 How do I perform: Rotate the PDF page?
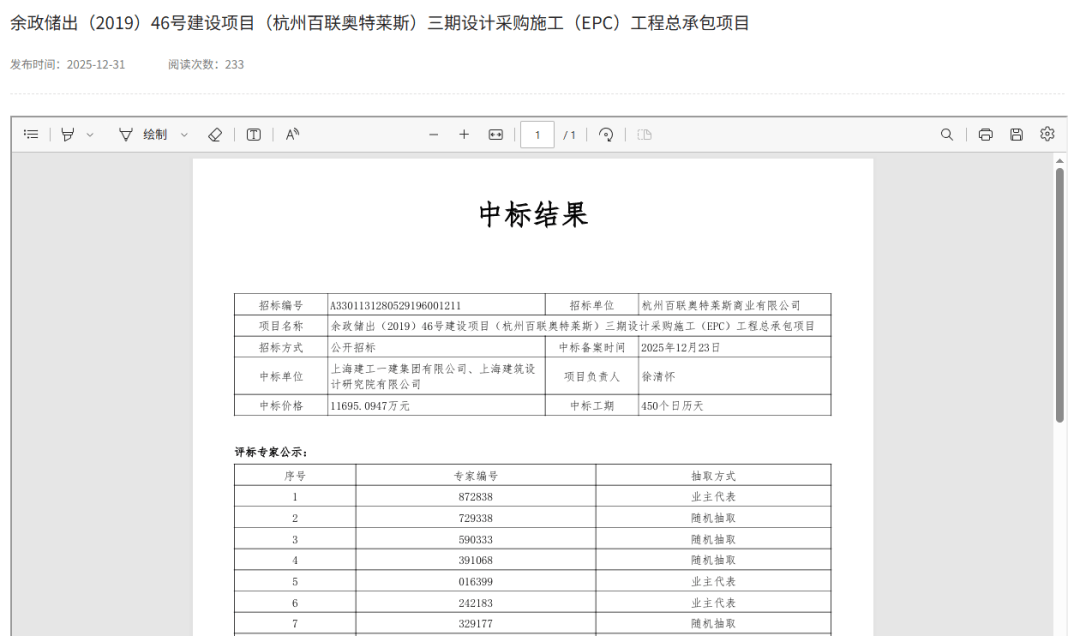pos(606,135)
